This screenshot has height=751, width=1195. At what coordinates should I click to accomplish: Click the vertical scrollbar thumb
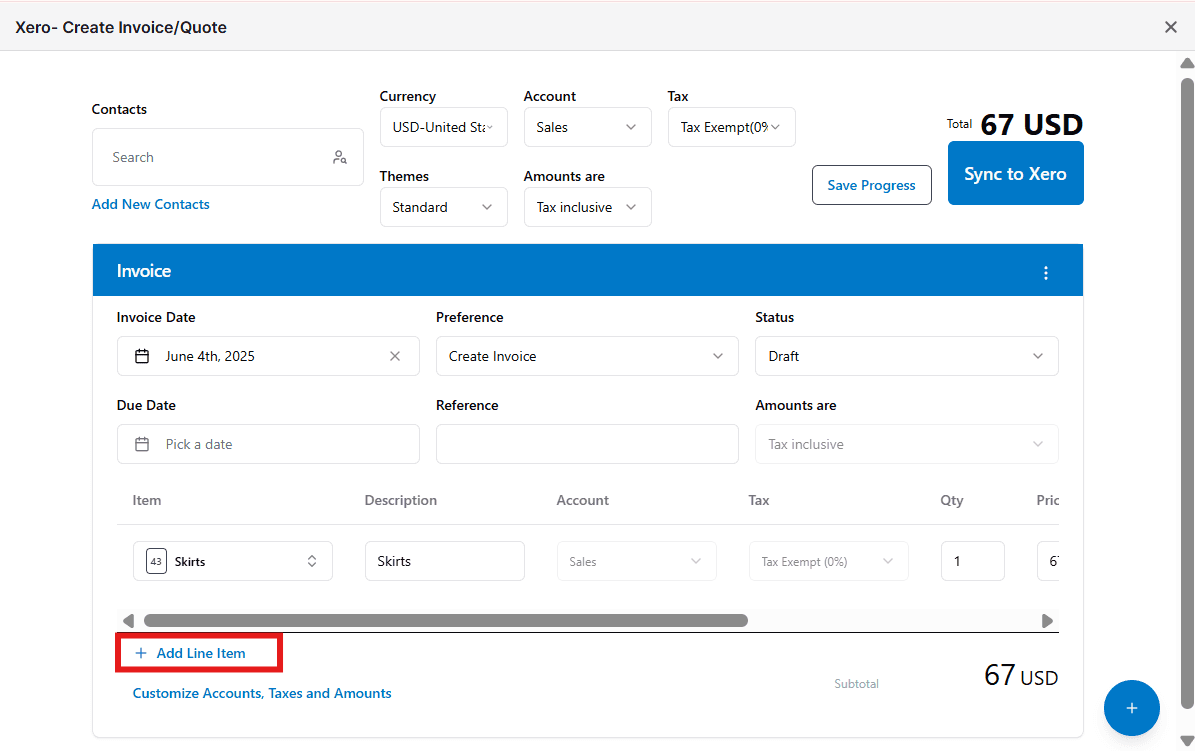(1187, 393)
